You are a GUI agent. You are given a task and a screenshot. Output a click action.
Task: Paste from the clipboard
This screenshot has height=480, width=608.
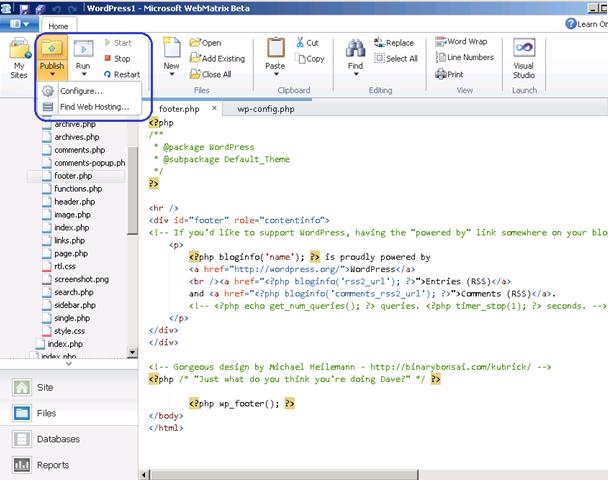pyautogui.click(x=275, y=54)
